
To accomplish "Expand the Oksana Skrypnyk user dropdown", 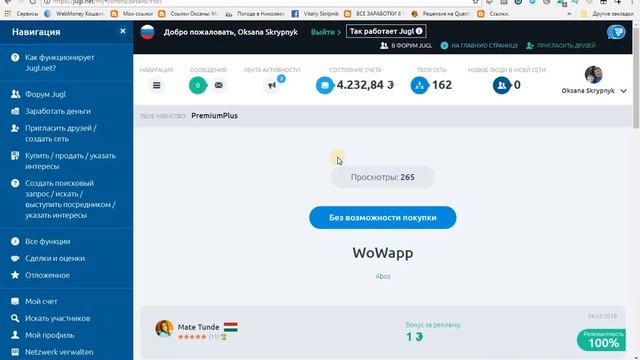I will tap(623, 91).
